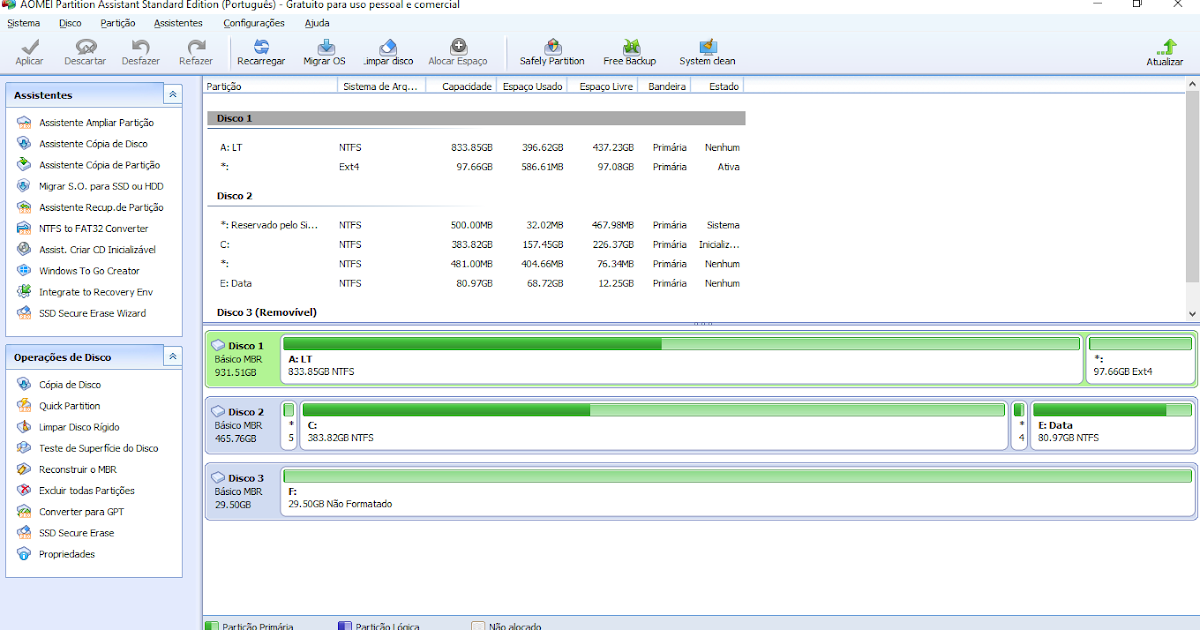Open Safely Partition tool
The width and height of the screenshot is (1200, 630).
point(552,52)
